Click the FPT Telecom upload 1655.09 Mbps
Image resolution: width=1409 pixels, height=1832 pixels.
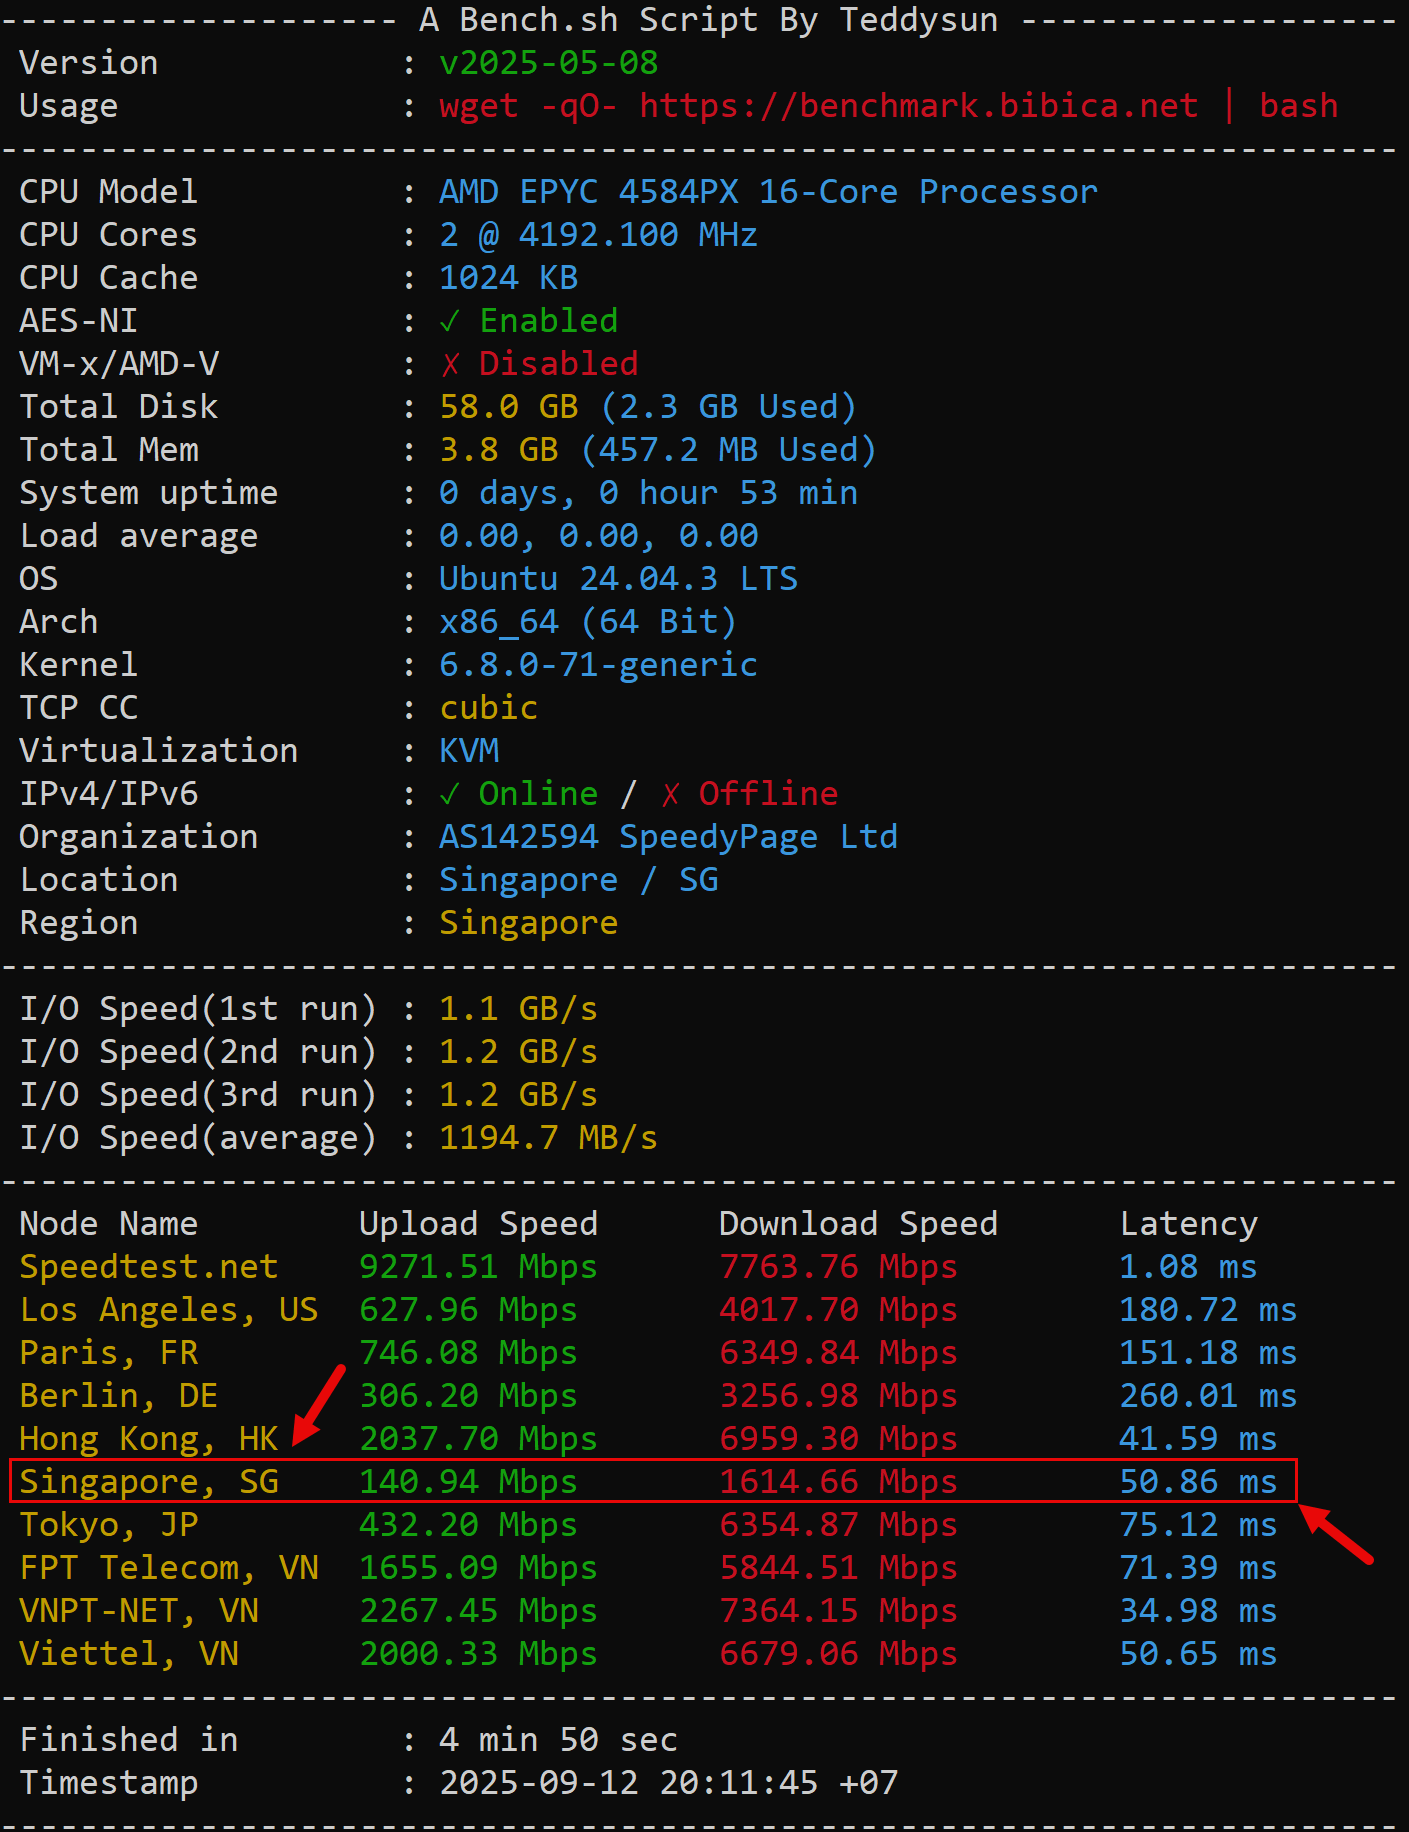tap(478, 1568)
